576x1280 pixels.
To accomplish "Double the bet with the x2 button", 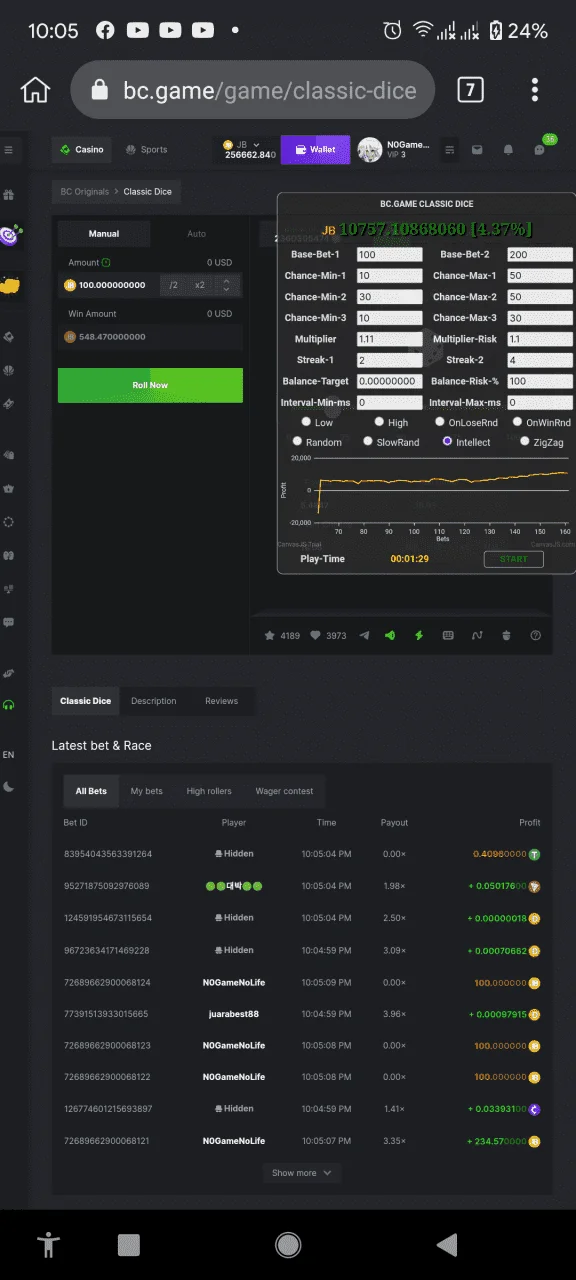I will [200, 285].
